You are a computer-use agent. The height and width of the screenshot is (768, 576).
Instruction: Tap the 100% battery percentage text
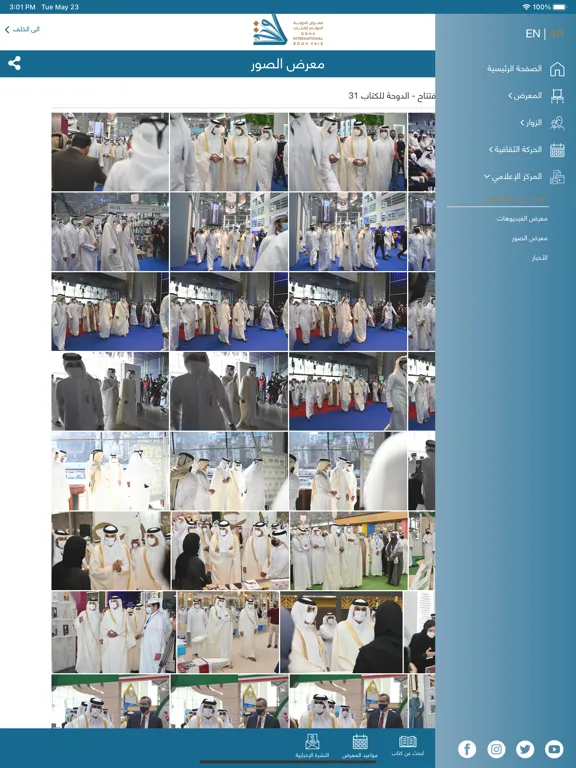(542, 7)
